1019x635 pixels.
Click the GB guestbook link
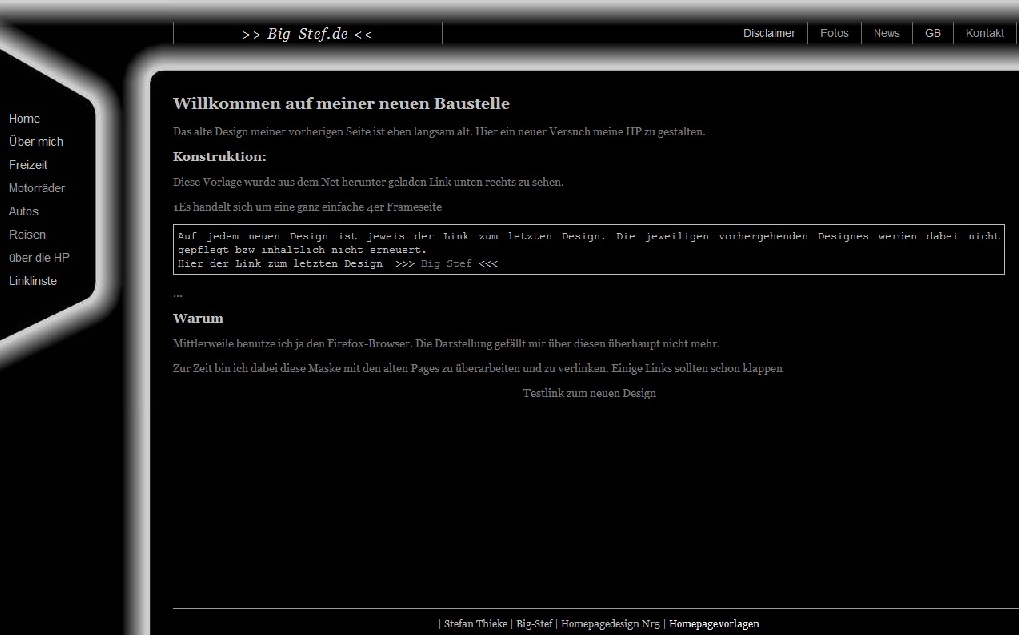[932, 33]
